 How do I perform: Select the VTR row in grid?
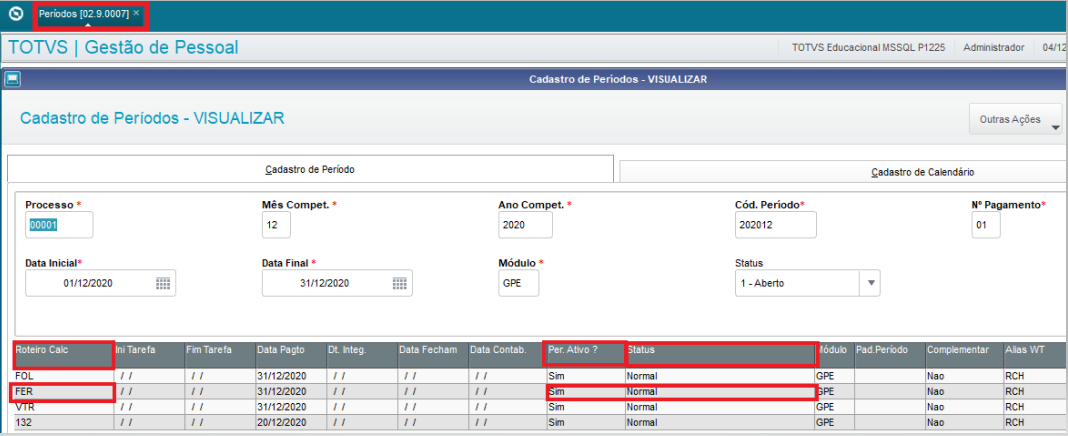(539, 407)
